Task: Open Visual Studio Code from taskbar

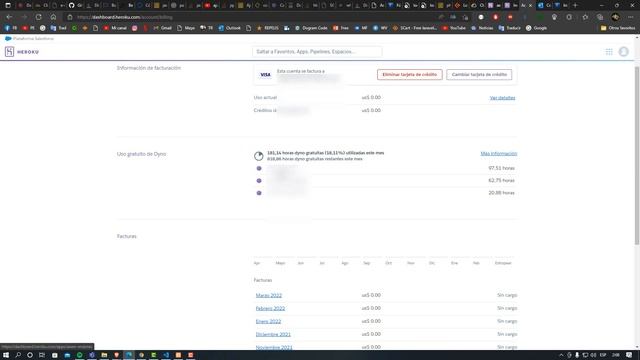Action: tap(166, 355)
